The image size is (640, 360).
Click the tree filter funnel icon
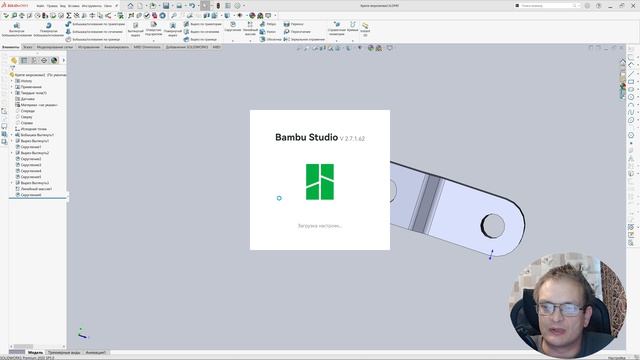(13, 68)
